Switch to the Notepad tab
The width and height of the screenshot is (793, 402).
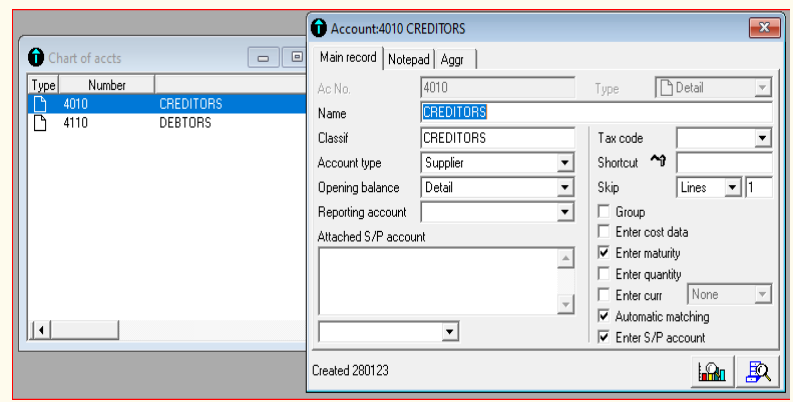click(x=409, y=60)
